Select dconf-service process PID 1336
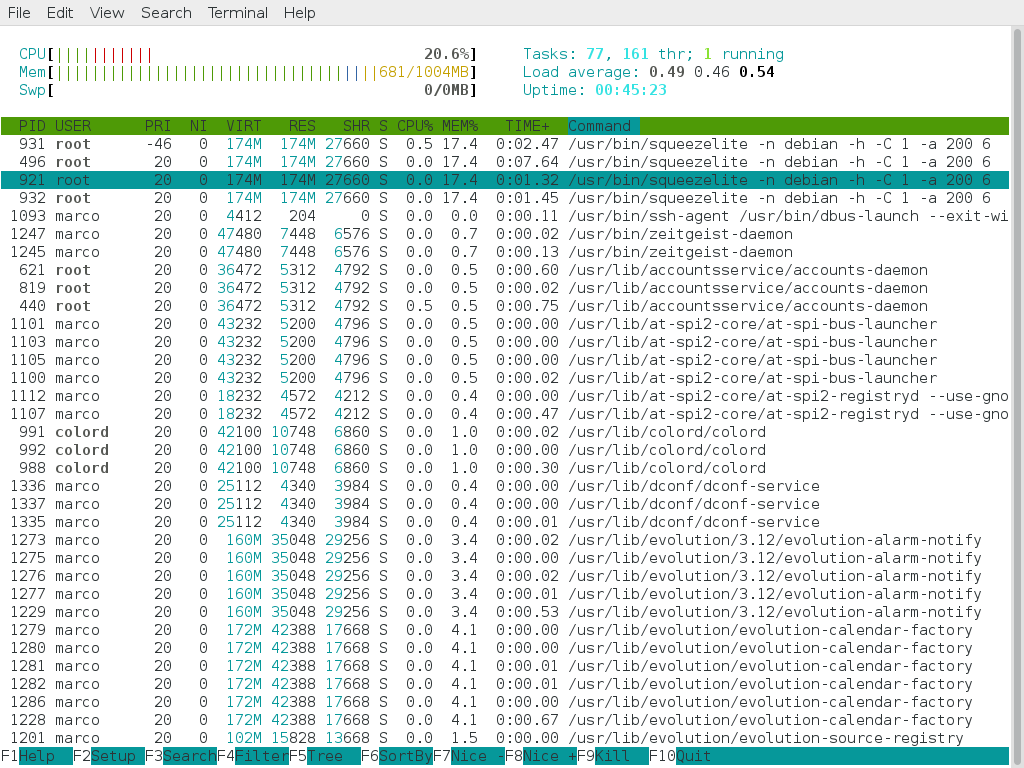 505,487
